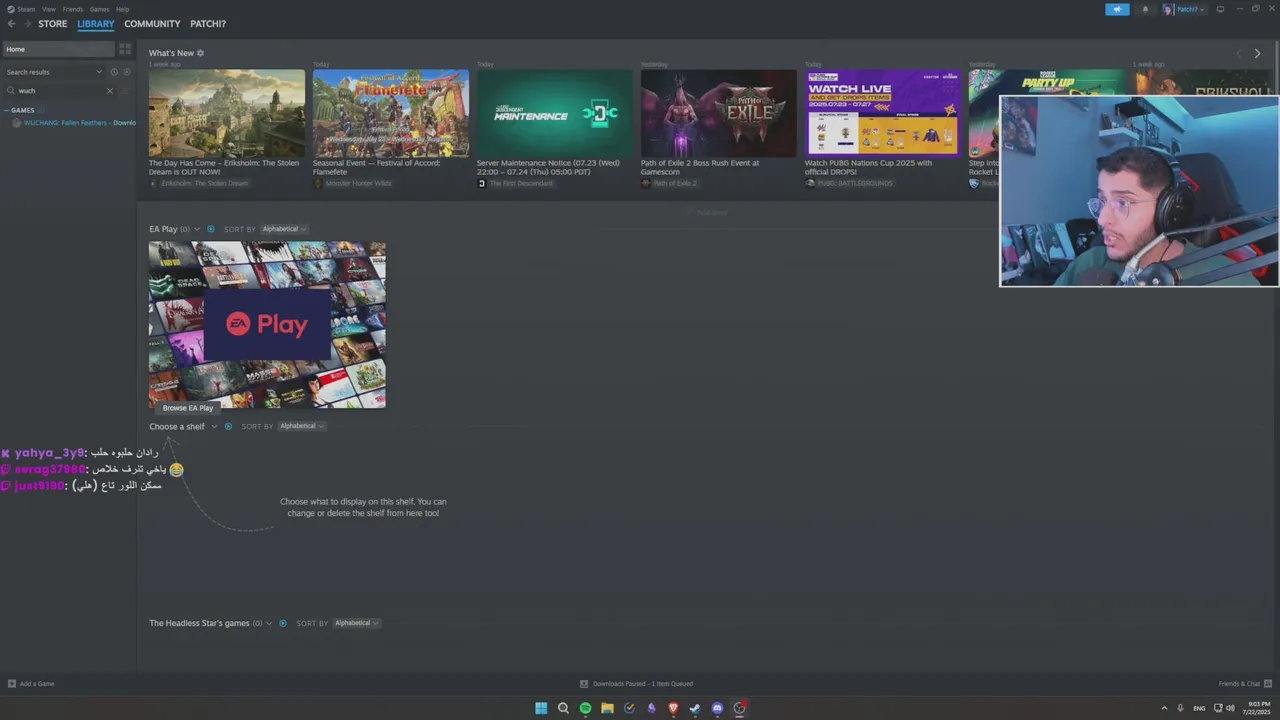The image size is (1280, 720).
Task: Open Path of Exile 2 Boss Rush thumbnail
Action: (719, 113)
